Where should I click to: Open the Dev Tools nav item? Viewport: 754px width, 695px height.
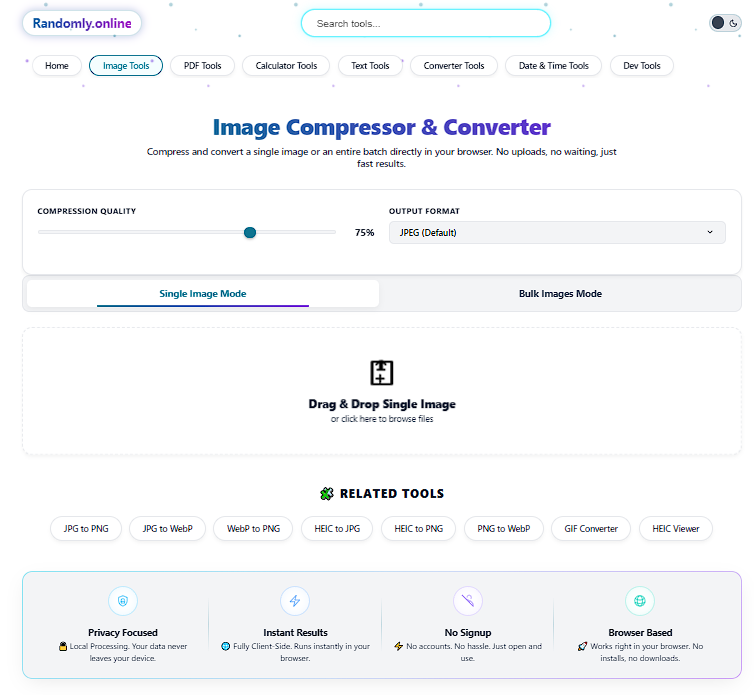point(641,65)
